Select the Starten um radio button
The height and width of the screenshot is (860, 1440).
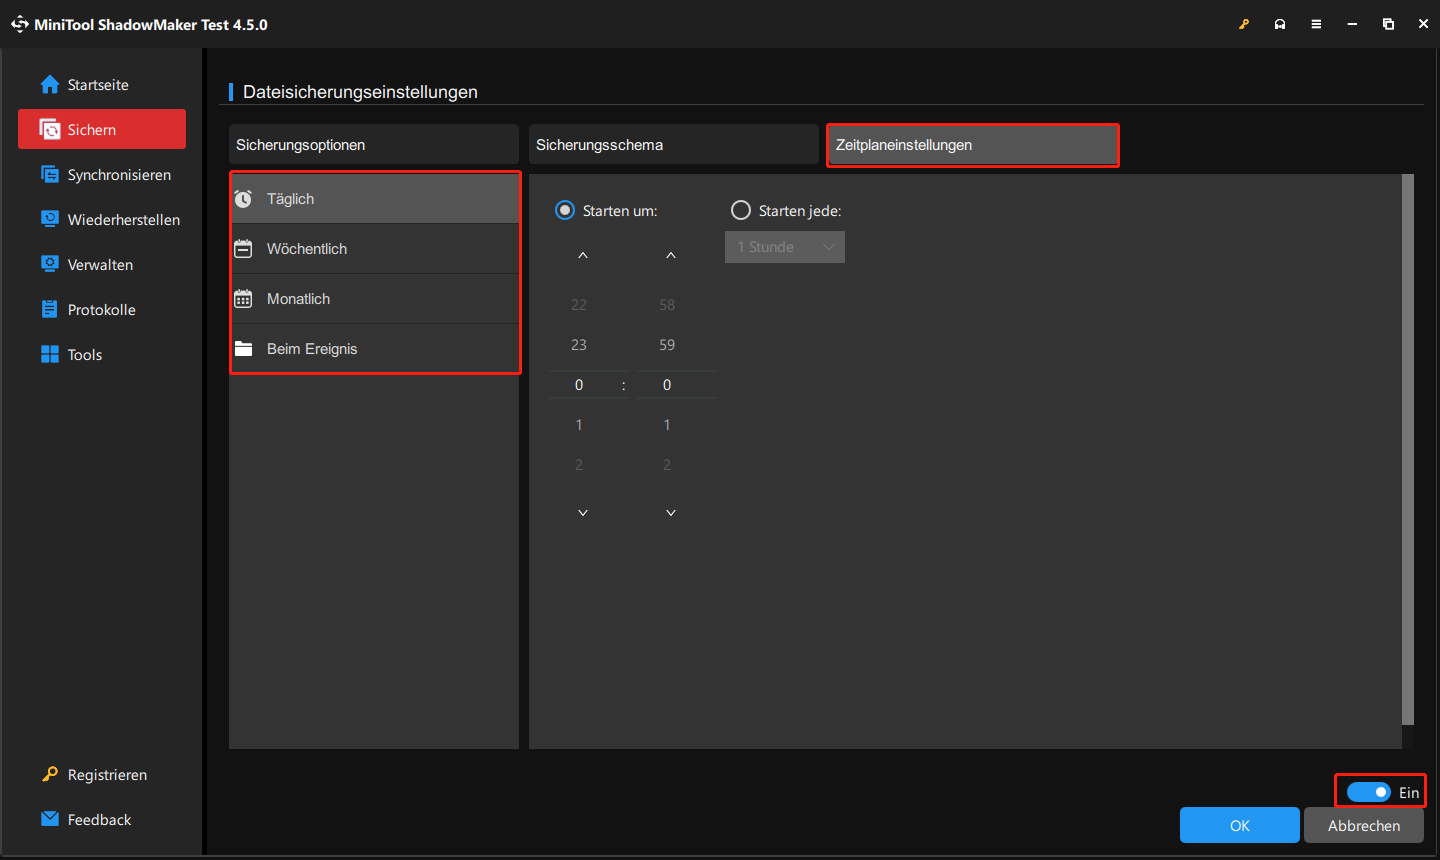(x=565, y=210)
